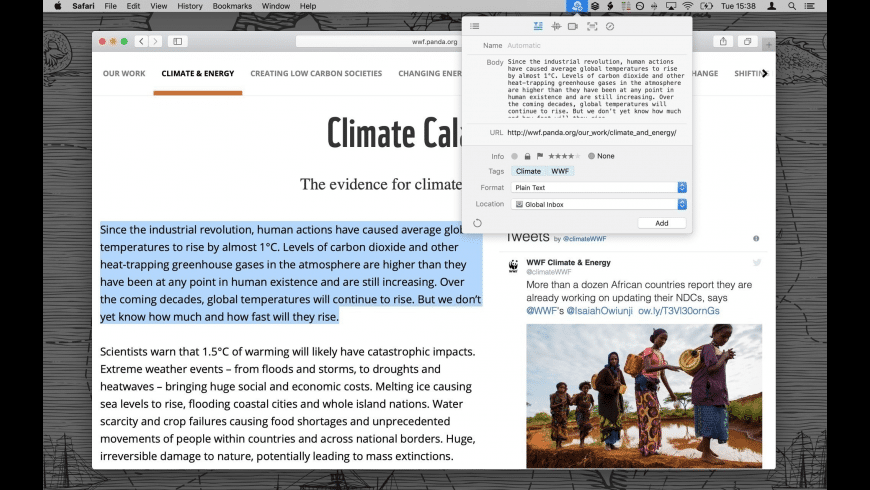Open the Dropbox stack menu bar icon

[x=595, y=6]
